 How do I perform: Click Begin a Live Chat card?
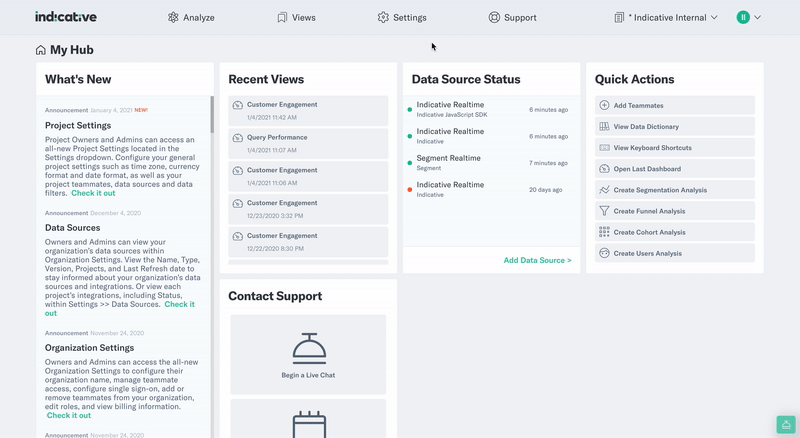[308, 354]
